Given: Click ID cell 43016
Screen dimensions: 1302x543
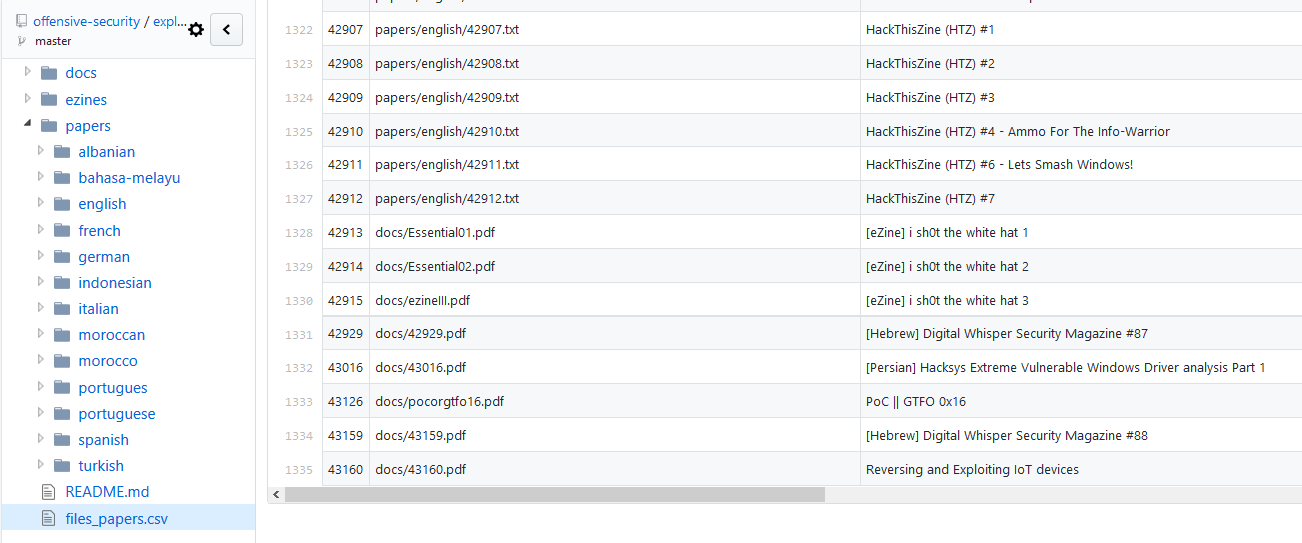Looking at the screenshot, I should (x=345, y=368).
